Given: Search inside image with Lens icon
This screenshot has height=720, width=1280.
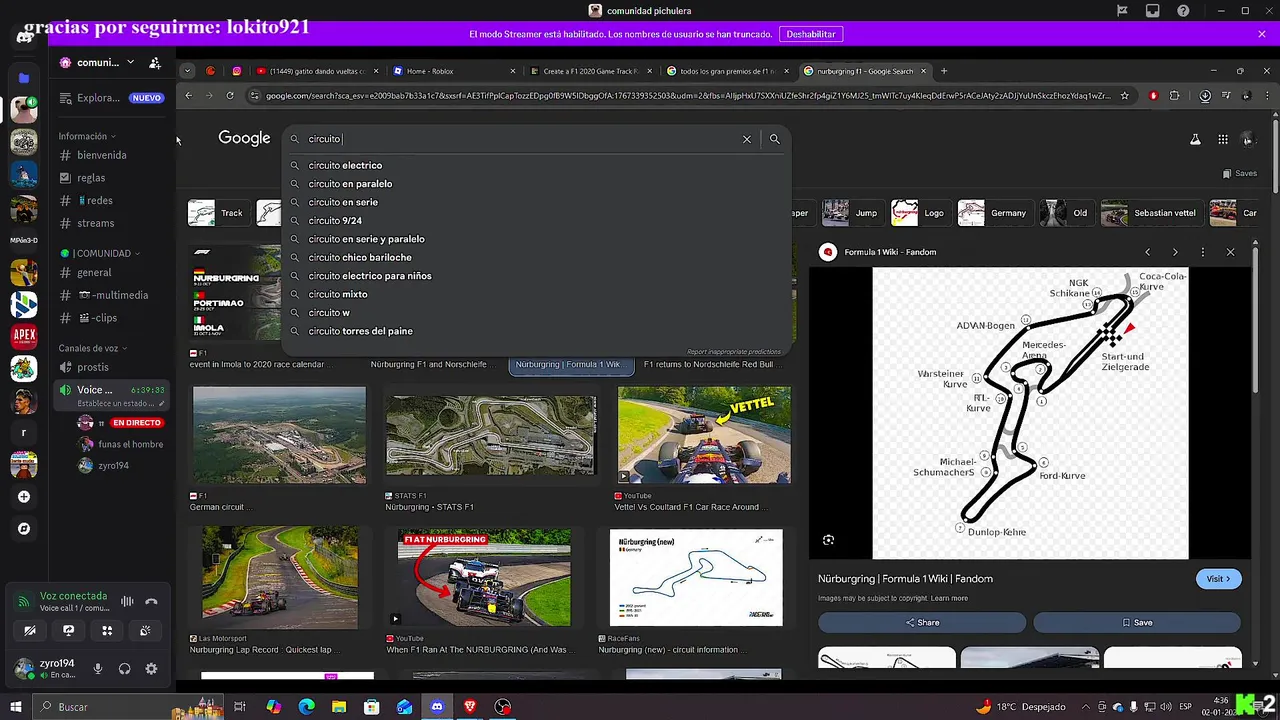Looking at the screenshot, I should coord(828,540).
